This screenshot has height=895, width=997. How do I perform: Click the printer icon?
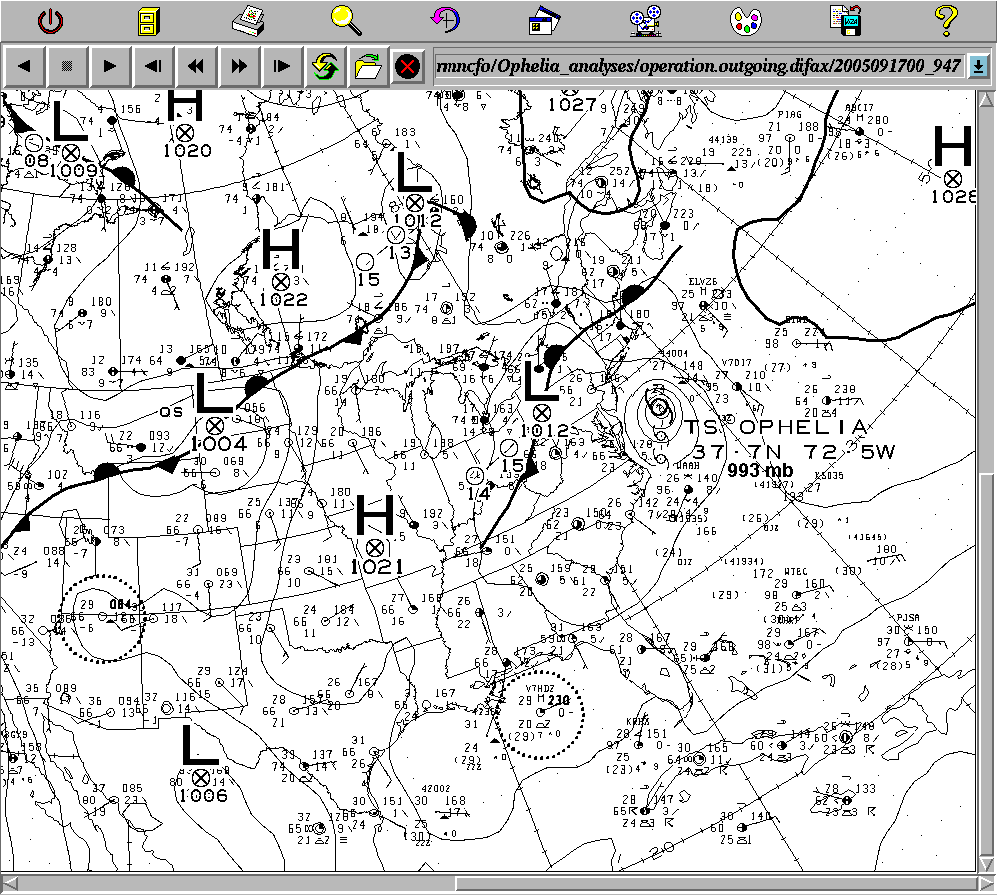(x=247, y=19)
